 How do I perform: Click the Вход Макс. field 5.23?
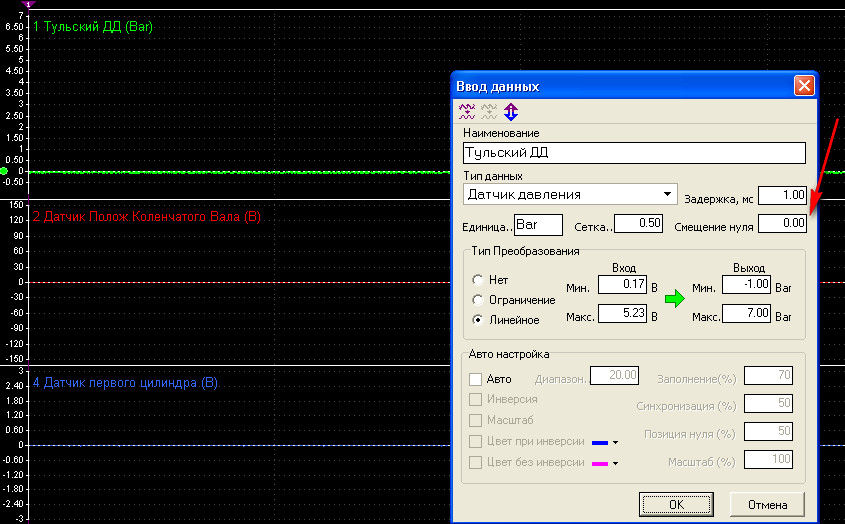pyautogui.click(x=622, y=313)
